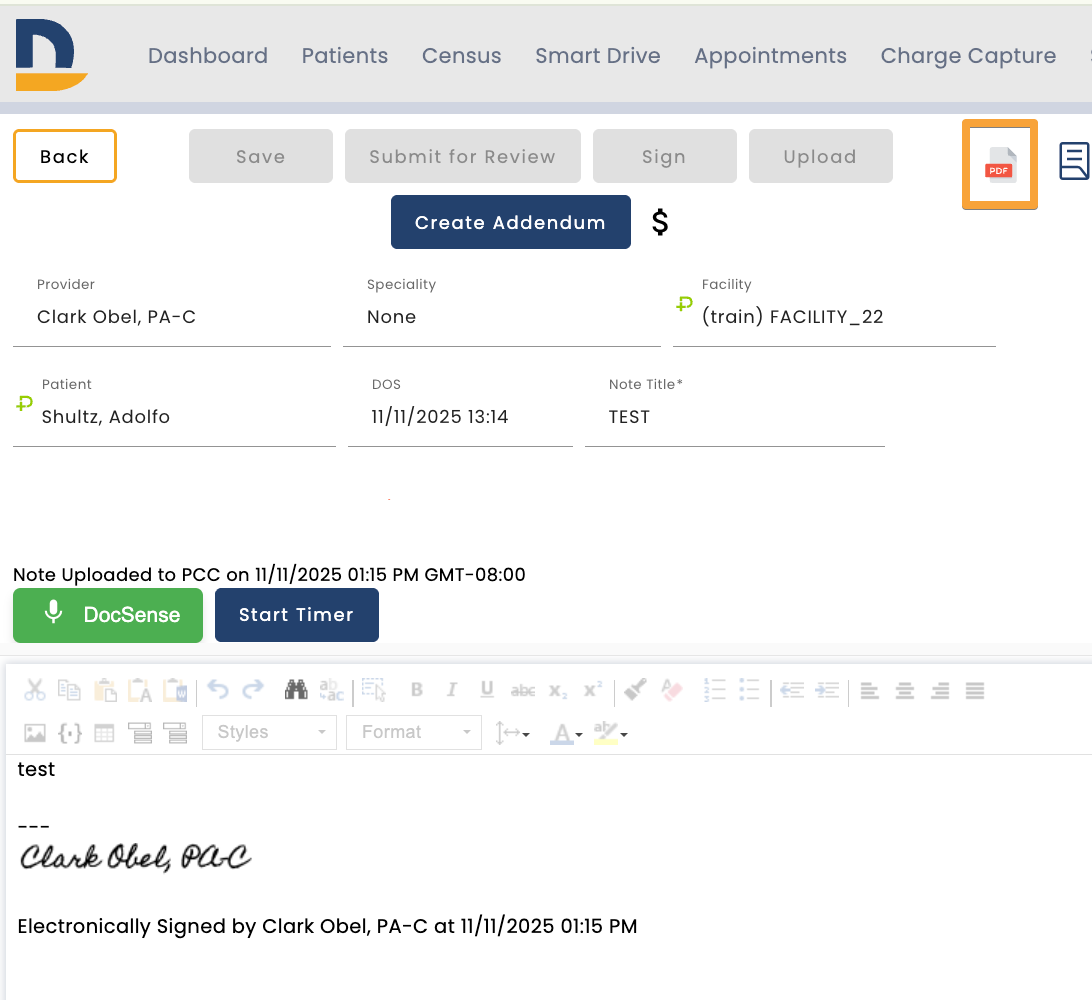Undo the last edit in editor
Image resolution: width=1092 pixels, height=1000 pixels.
pos(218,690)
